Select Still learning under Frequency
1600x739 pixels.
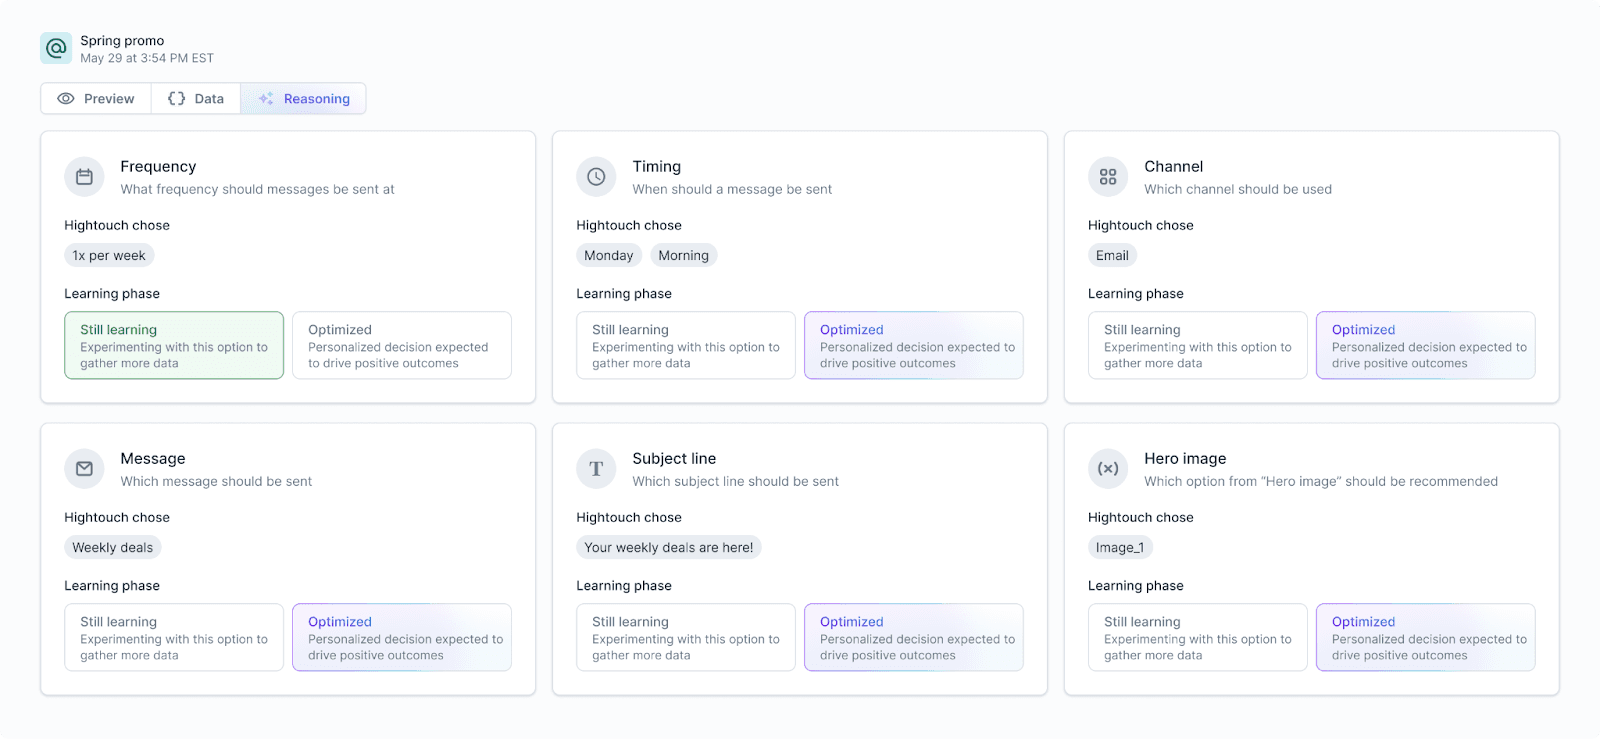click(174, 346)
